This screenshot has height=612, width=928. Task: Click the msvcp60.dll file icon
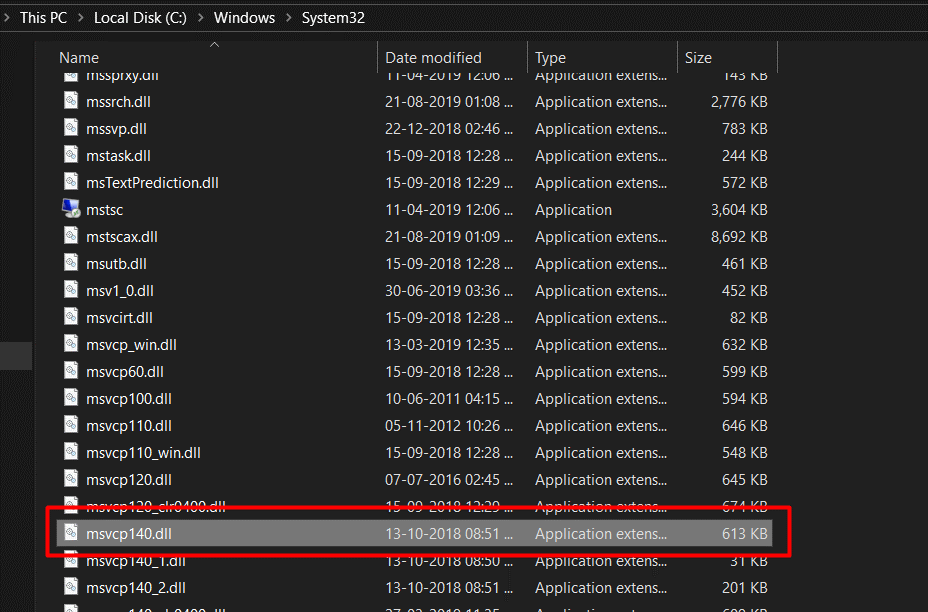coord(71,371)
